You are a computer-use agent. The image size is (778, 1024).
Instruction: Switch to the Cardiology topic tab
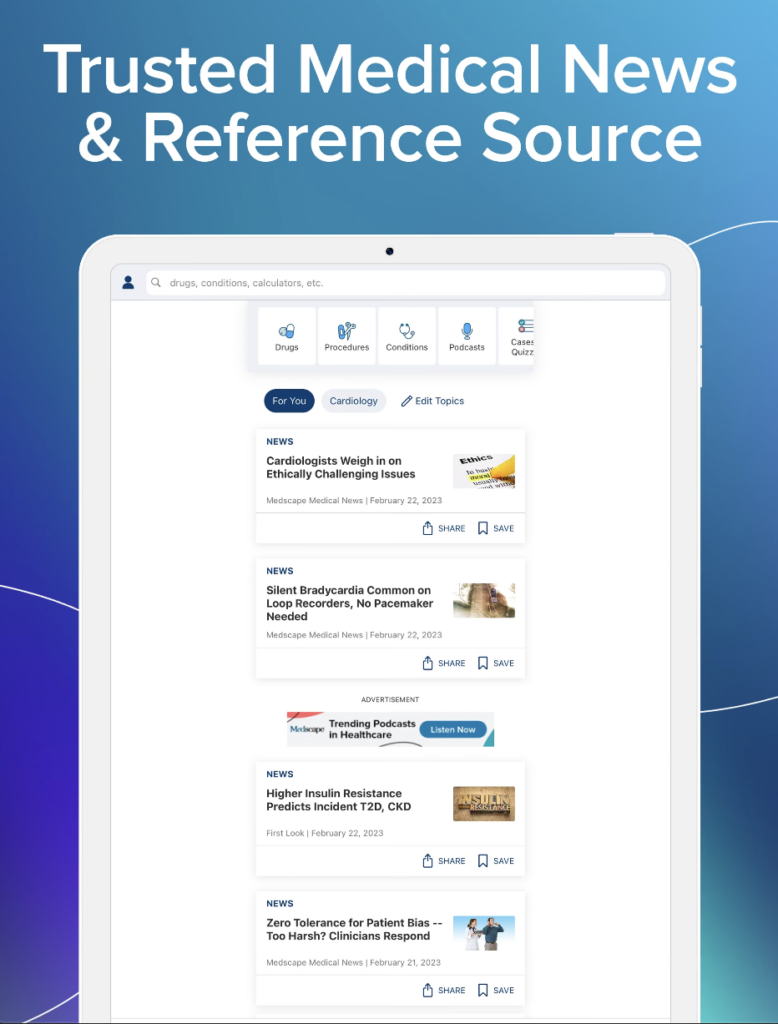(353, 401)
